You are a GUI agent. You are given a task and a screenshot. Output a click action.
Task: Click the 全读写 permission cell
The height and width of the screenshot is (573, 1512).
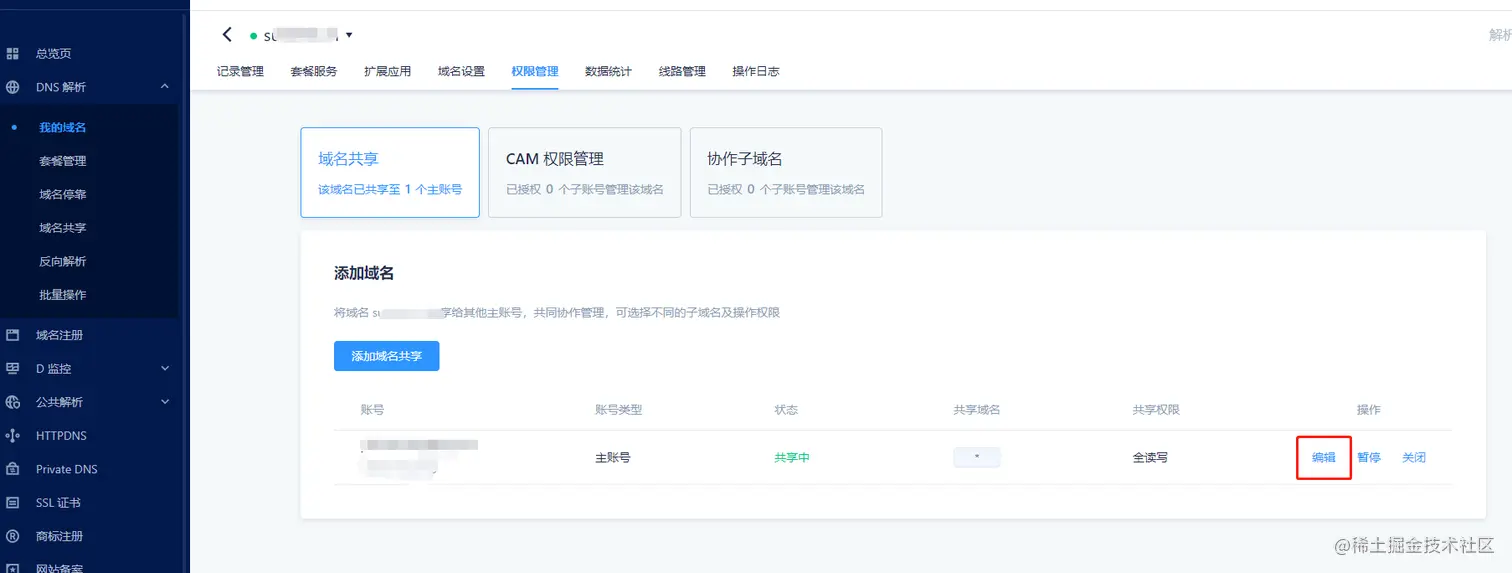1150,458
